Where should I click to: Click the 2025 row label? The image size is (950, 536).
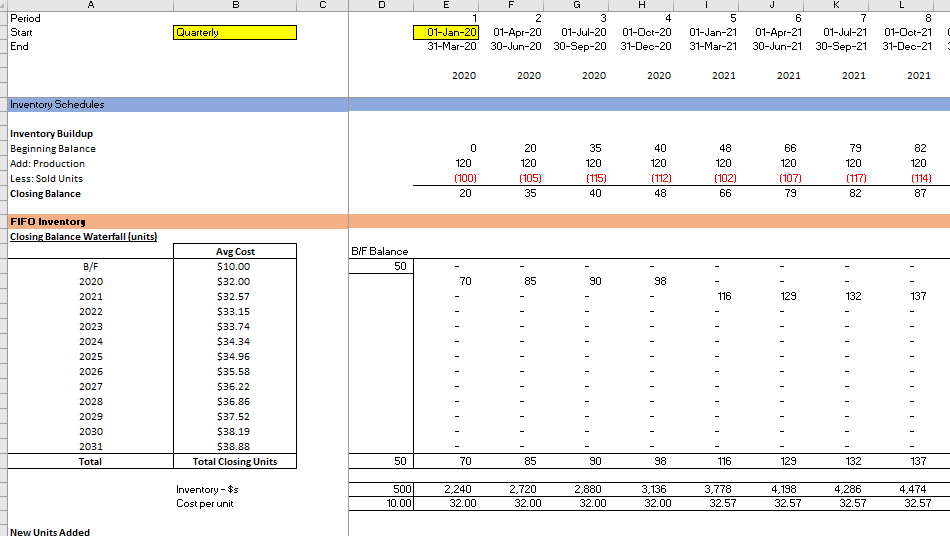[x=91, y=357]
